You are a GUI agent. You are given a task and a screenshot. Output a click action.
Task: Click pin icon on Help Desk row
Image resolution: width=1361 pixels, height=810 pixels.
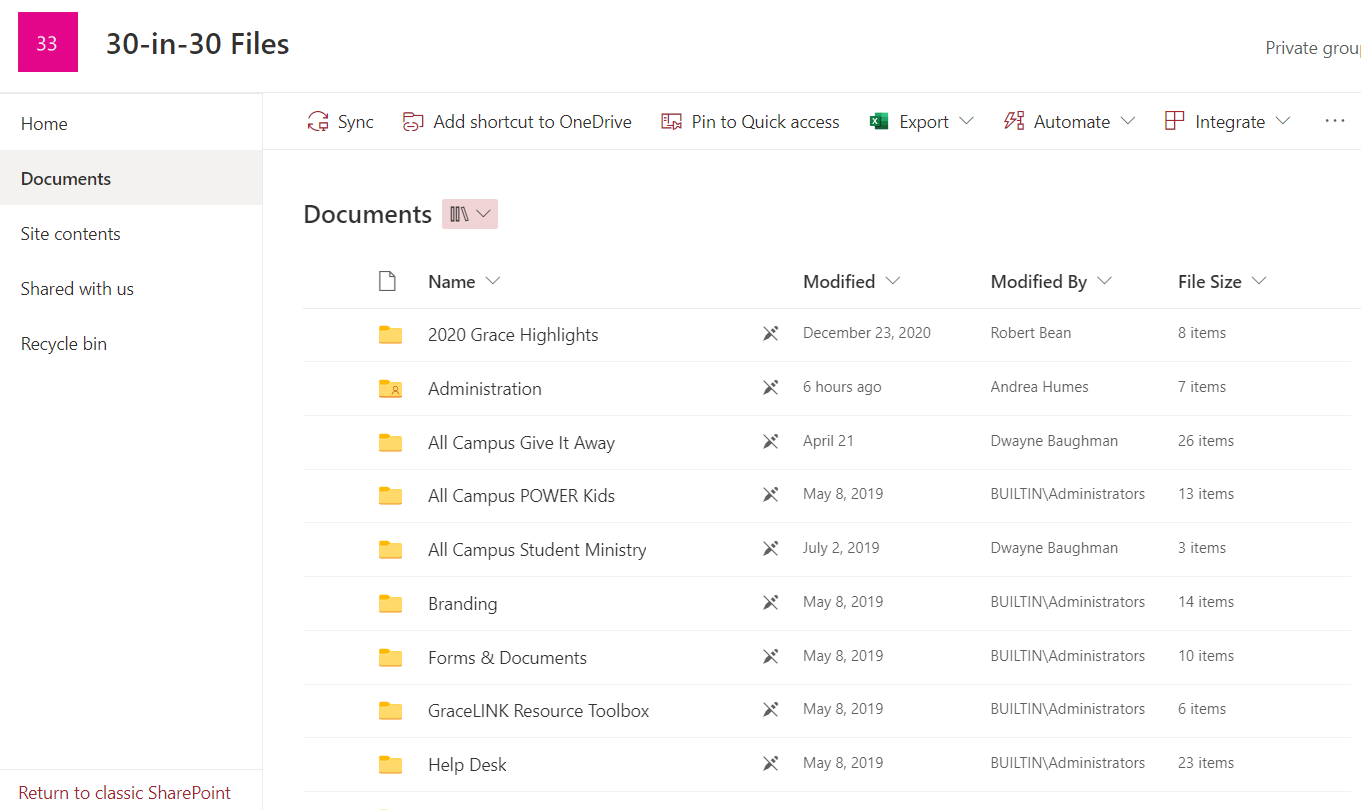pyautogui.click(x=770, y=764)
